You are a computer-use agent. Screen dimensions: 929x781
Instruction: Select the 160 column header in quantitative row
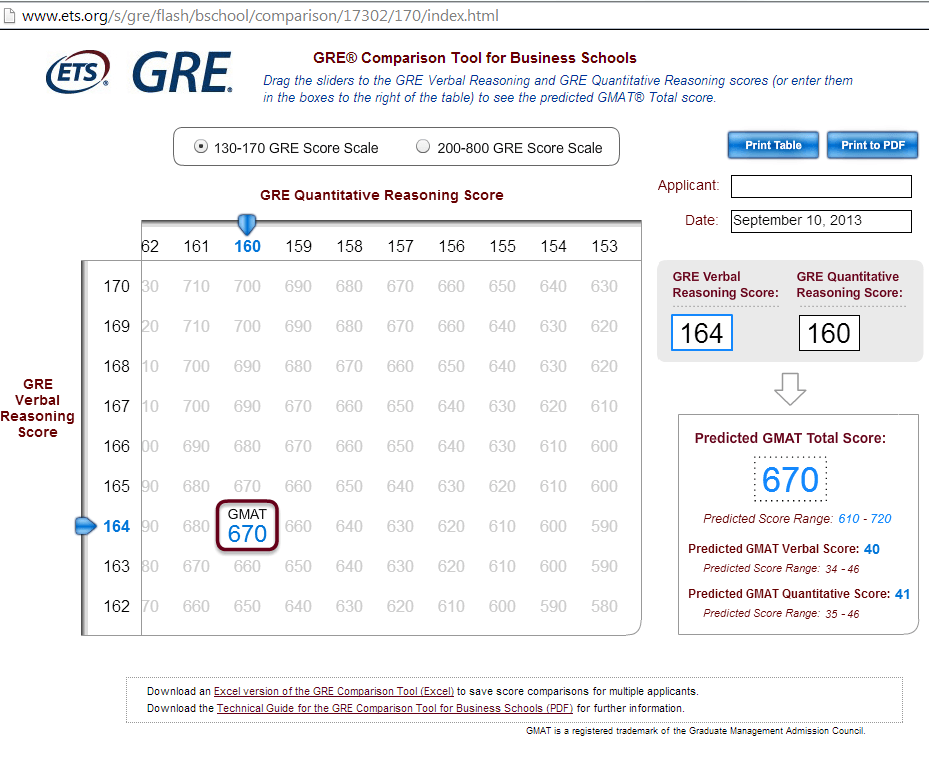coord(246,245)
